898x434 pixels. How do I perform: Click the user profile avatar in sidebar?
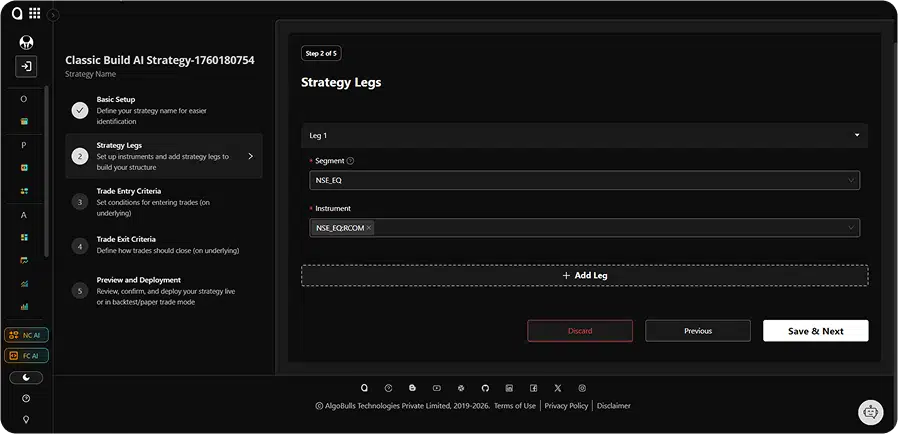(26, 42)
